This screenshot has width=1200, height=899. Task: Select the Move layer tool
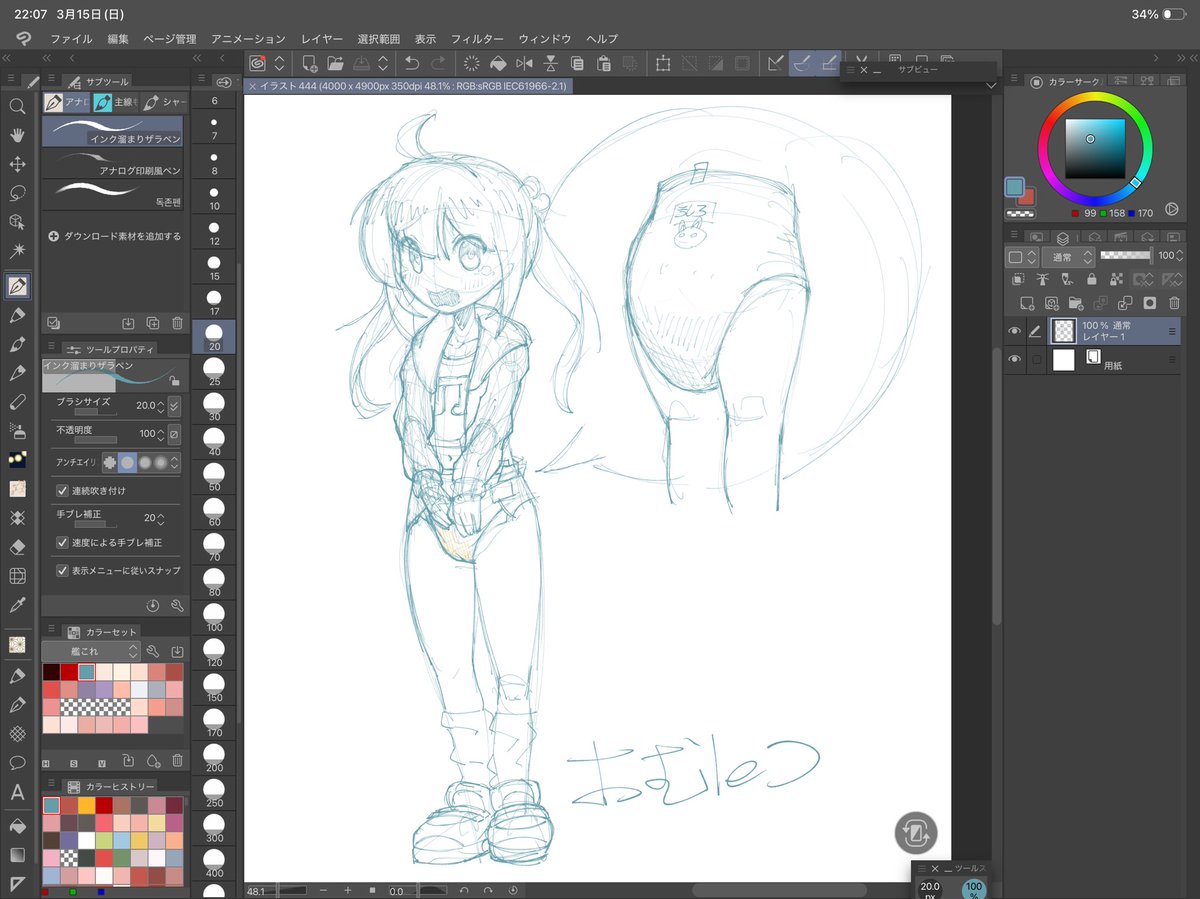tap(17, 164)
